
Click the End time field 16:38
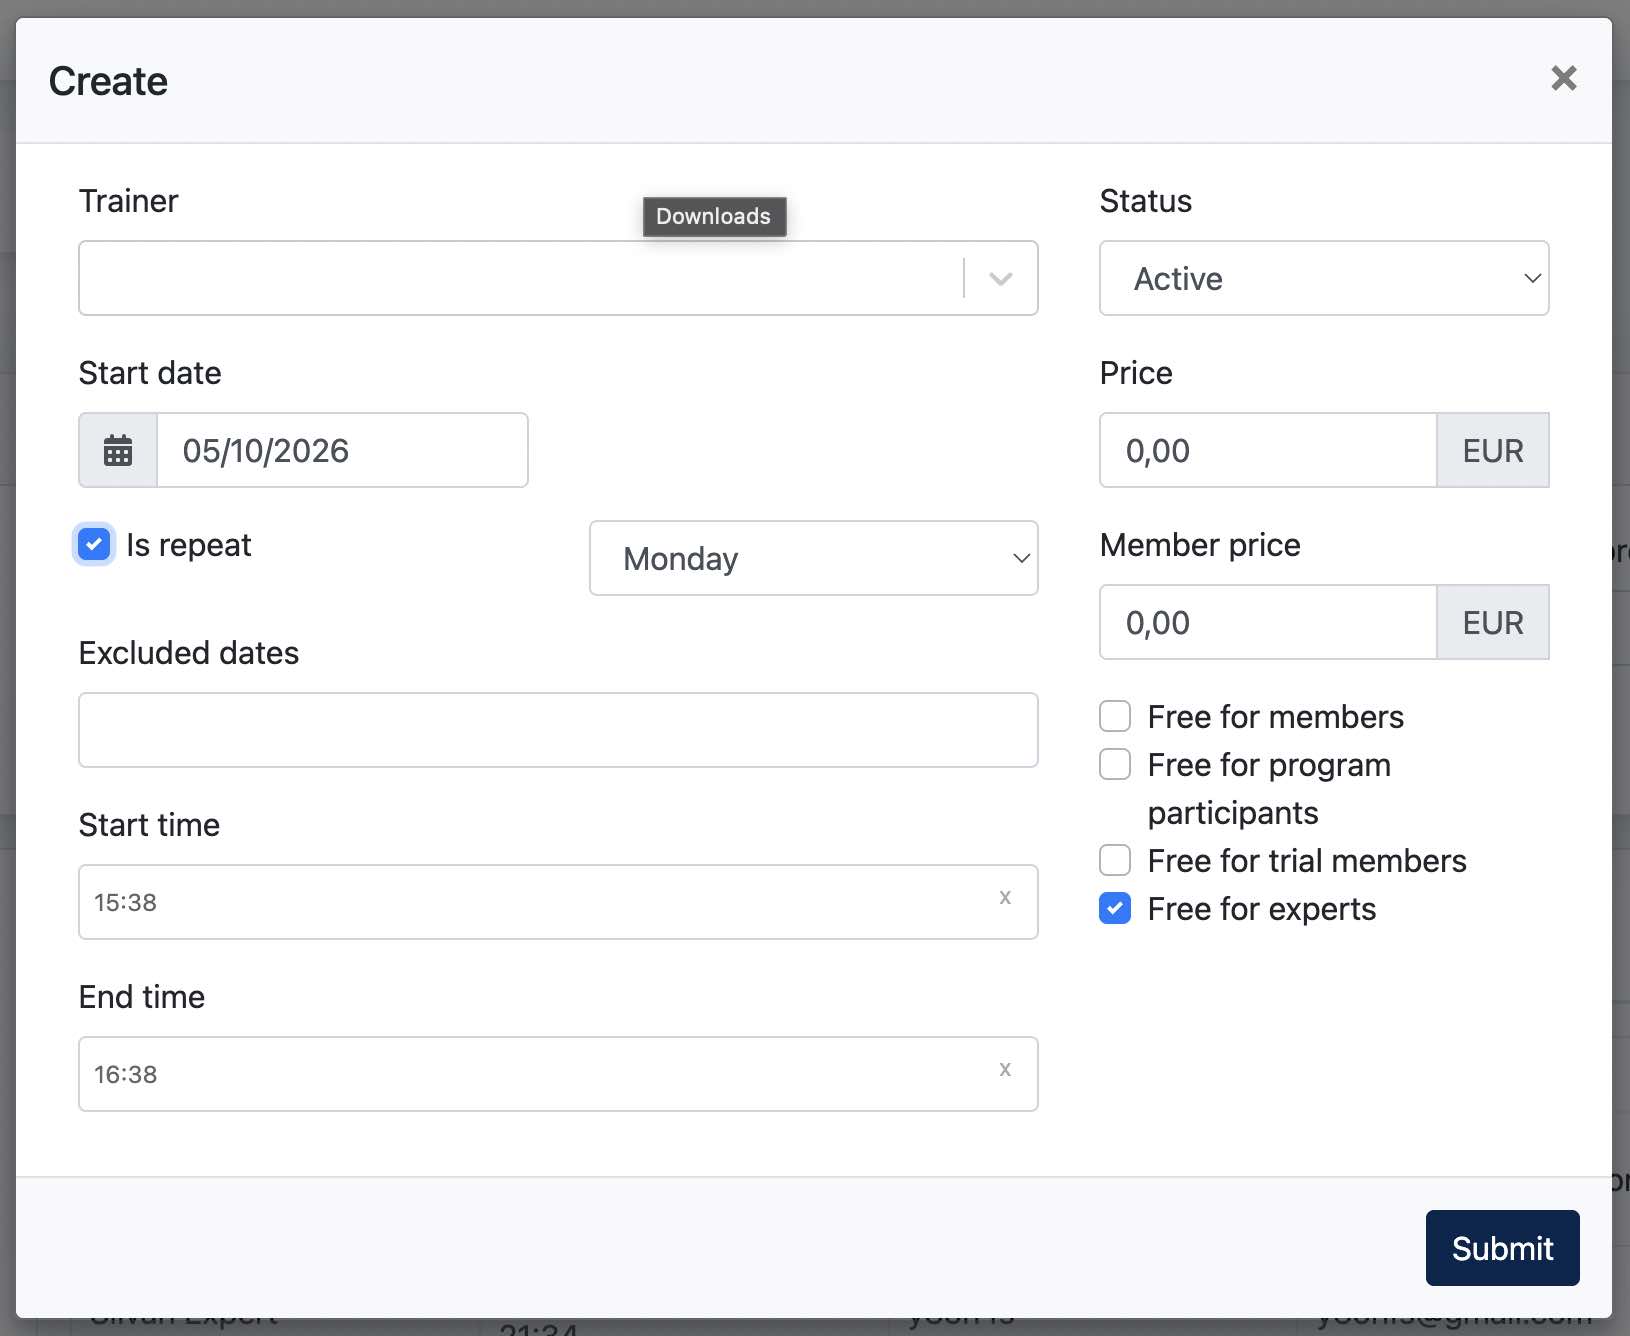click(558, 1074)
